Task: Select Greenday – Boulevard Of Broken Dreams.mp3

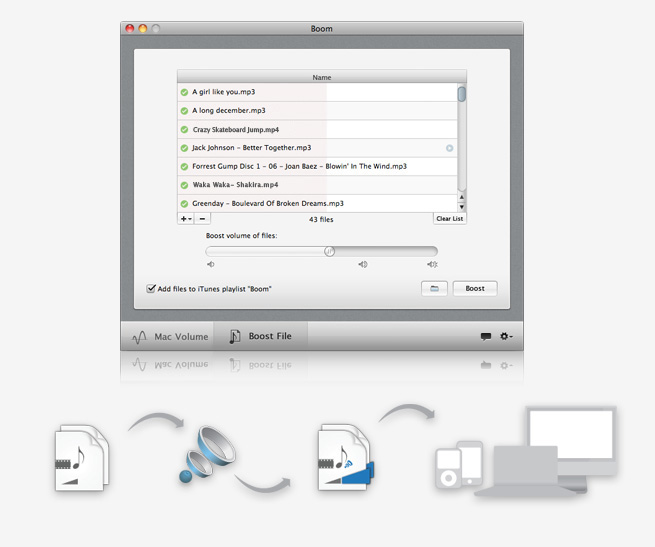Action: click(x=317, y=204)
